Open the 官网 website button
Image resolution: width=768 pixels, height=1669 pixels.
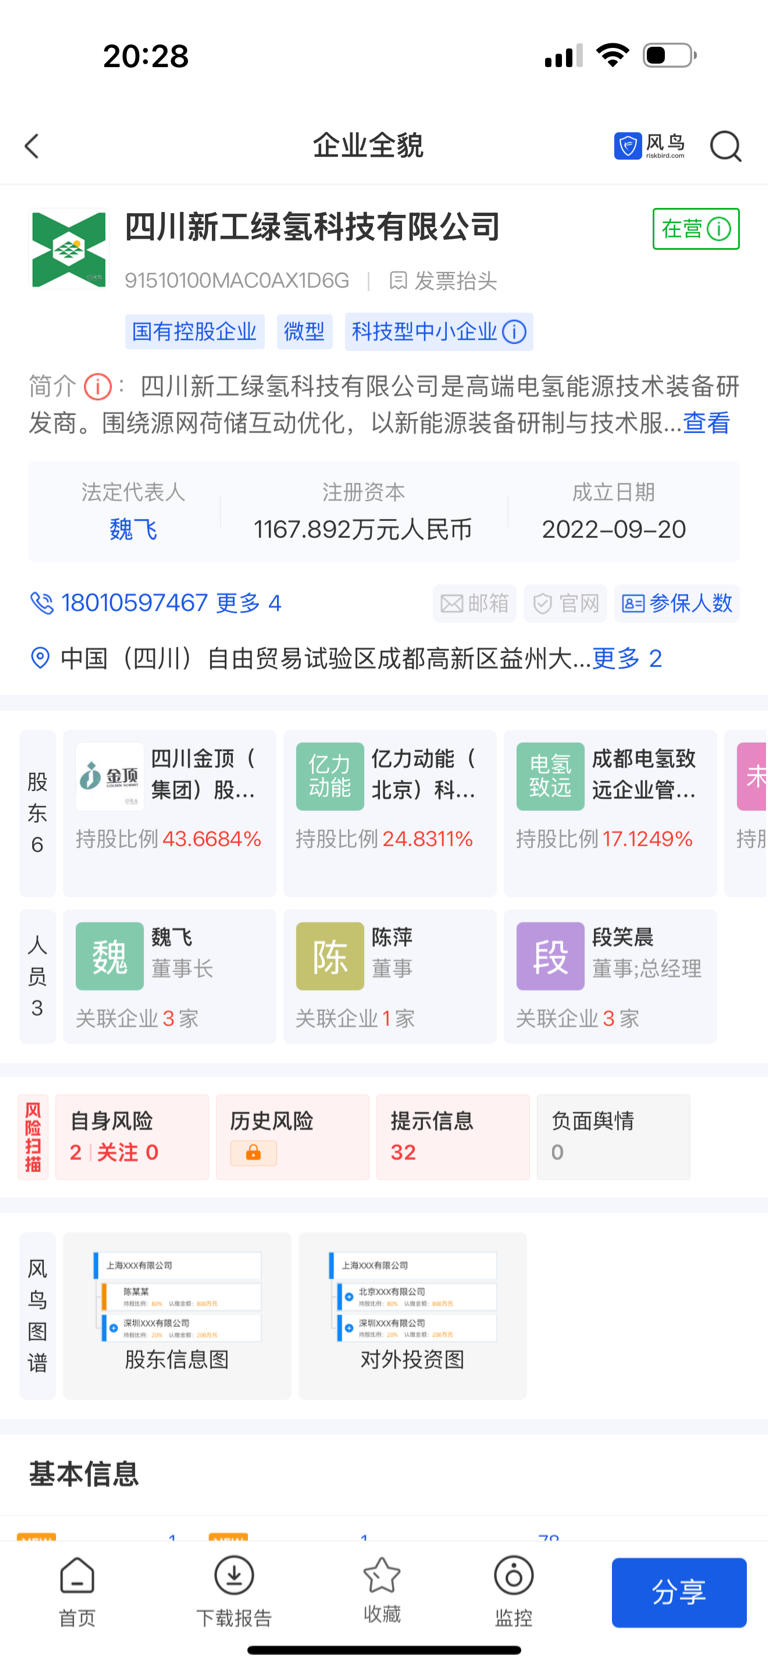click(567, 603)
